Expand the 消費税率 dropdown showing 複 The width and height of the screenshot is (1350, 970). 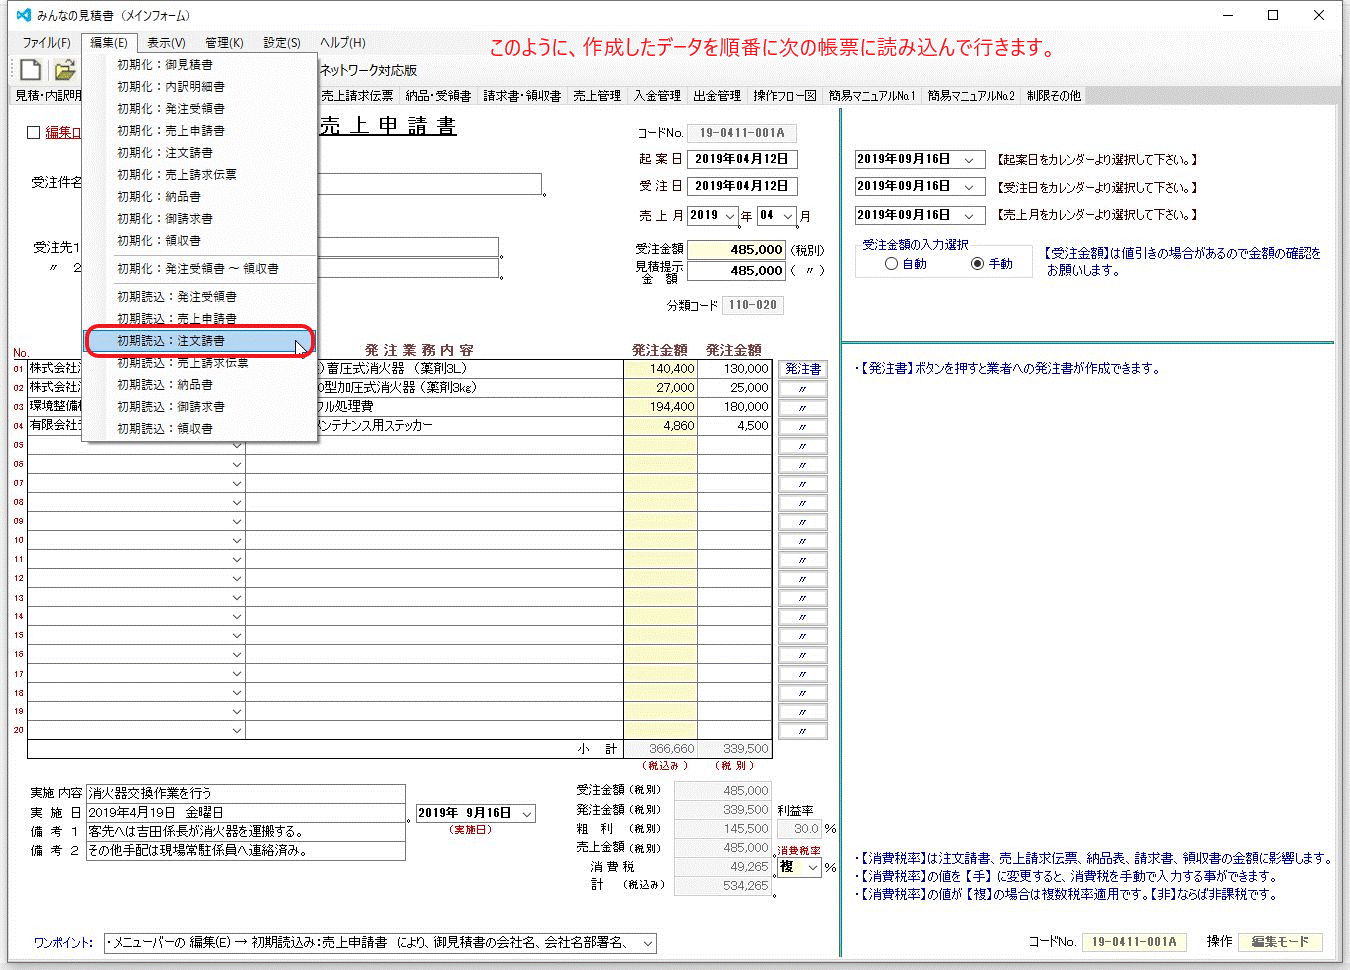tap(812, 867)
